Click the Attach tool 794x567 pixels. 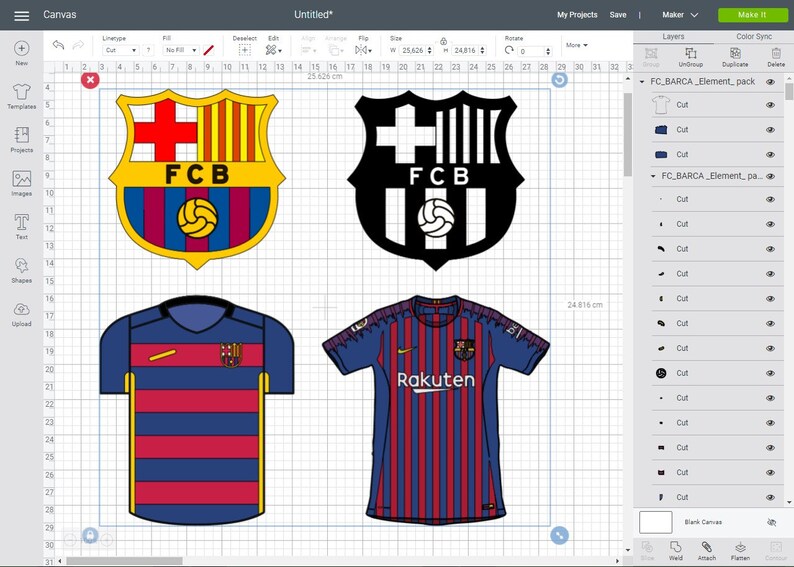click(x=706, y=551)
